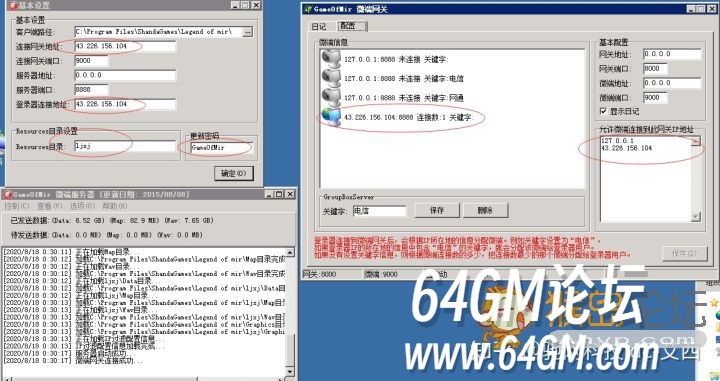The width and height of the screenshot is (720, 381).
Task: Open the client path browse button
Action: (248, 32)
